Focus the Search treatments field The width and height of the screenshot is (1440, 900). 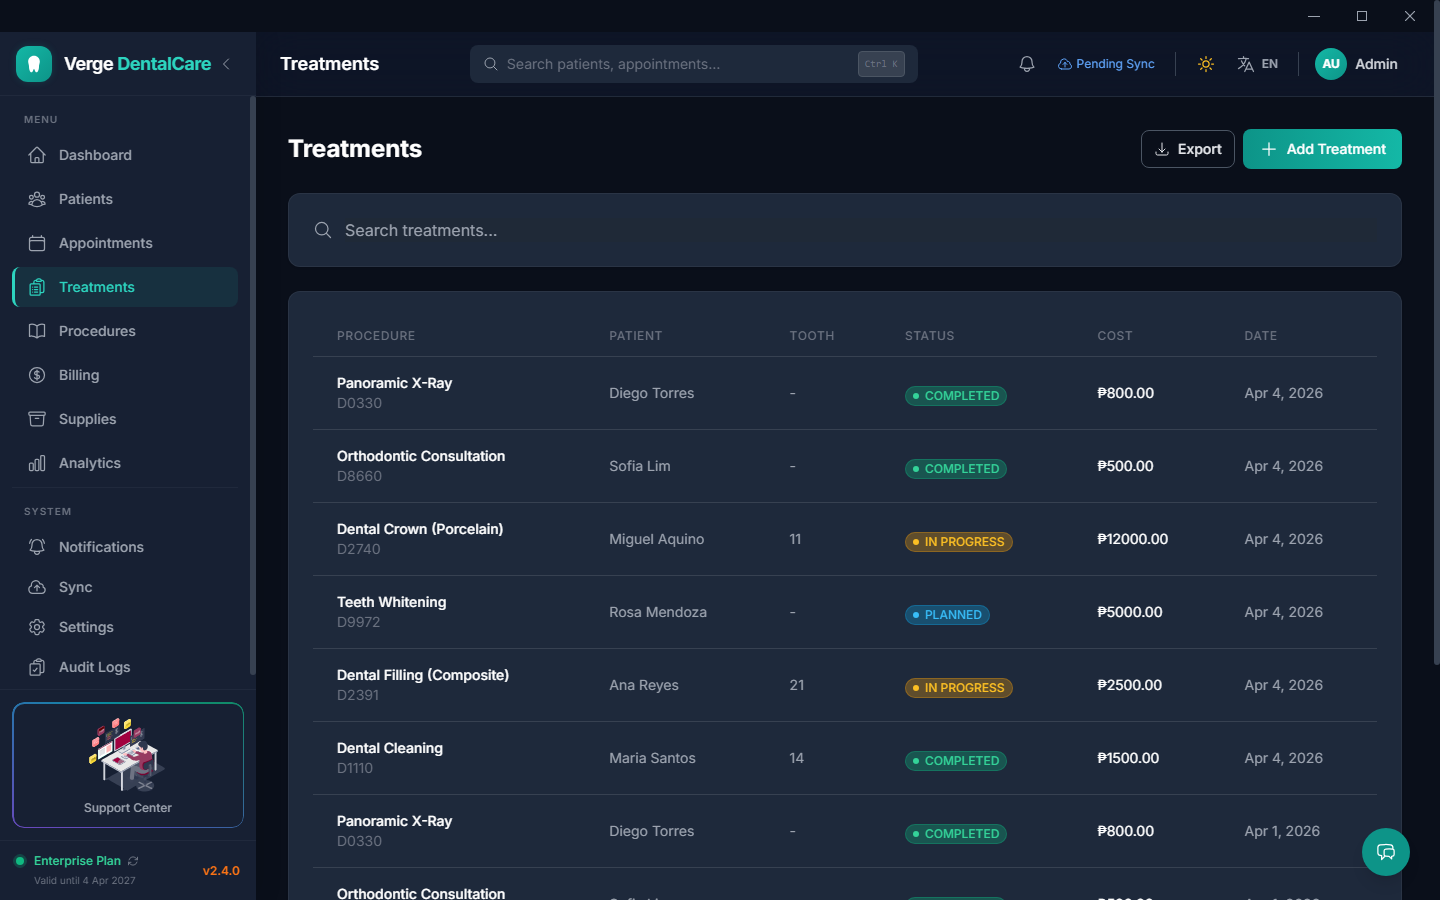pos(845,230)
